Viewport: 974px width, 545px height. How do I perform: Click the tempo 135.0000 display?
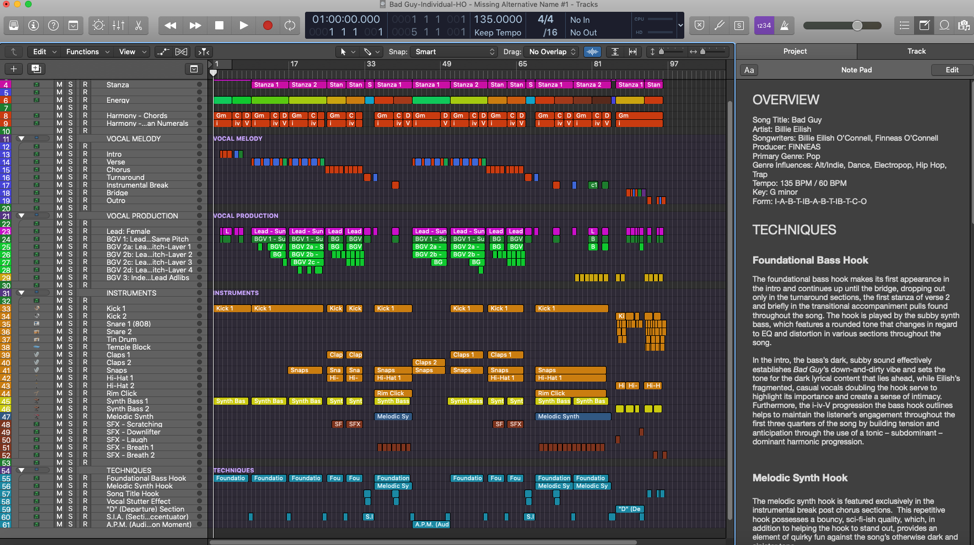(x=498, y=19)
